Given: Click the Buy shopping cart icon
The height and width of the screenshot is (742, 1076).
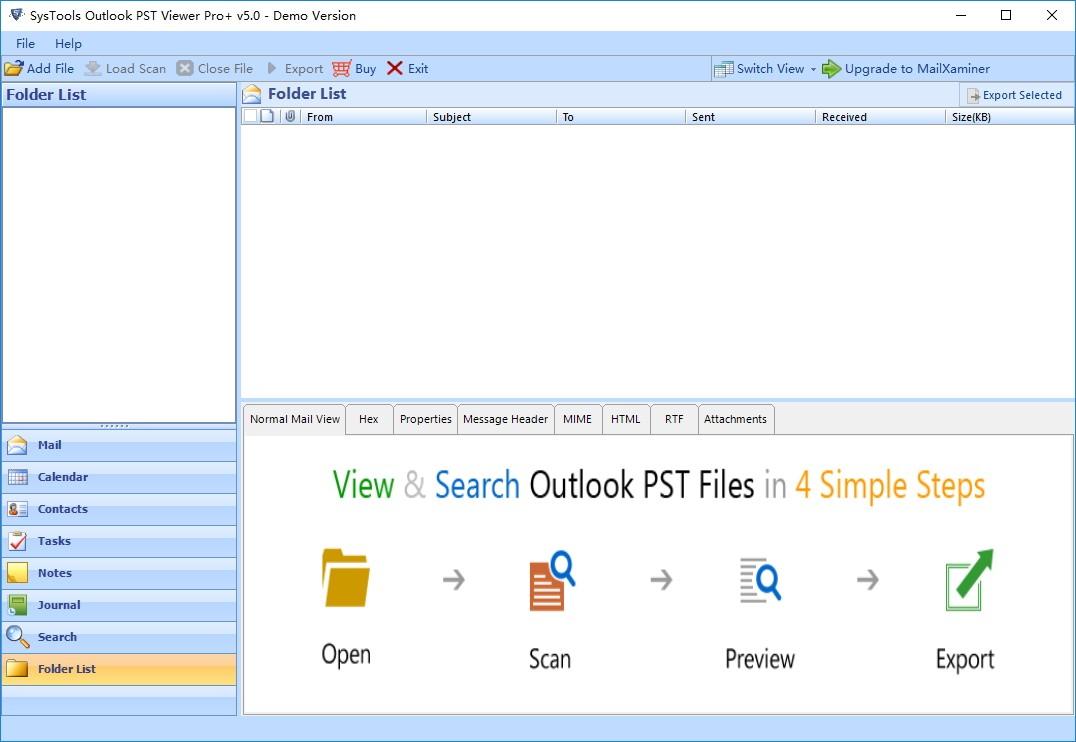Looking at the screenshot, I should click(341, 69).
